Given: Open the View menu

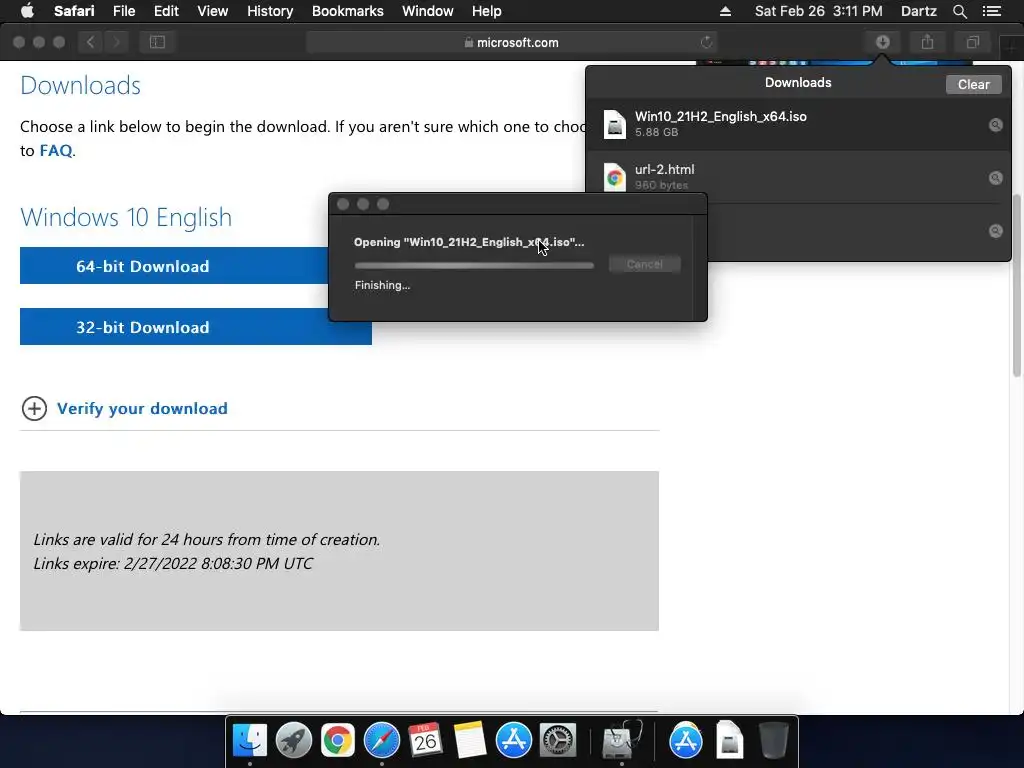Looking at the screenshot, I should point(212,11).
